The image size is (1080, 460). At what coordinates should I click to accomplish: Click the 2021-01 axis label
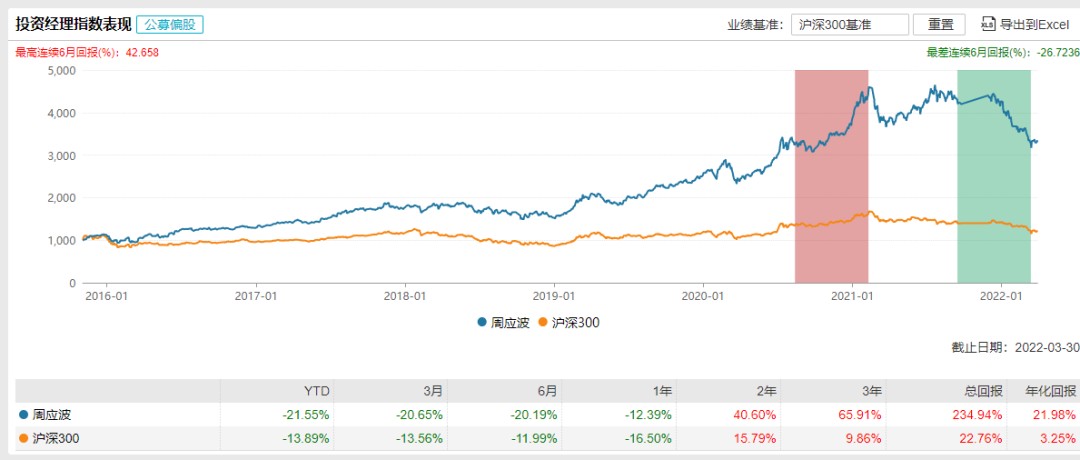point(852,295)
